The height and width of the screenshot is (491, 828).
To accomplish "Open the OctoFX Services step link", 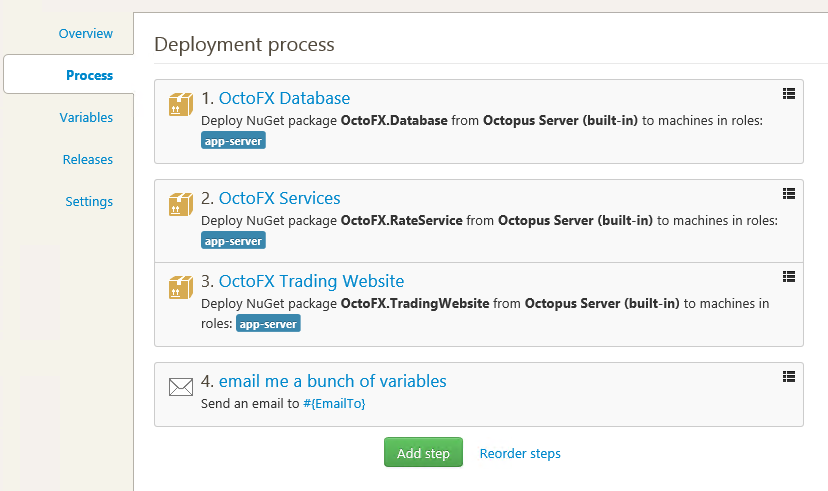I will (x=279, y=198).
